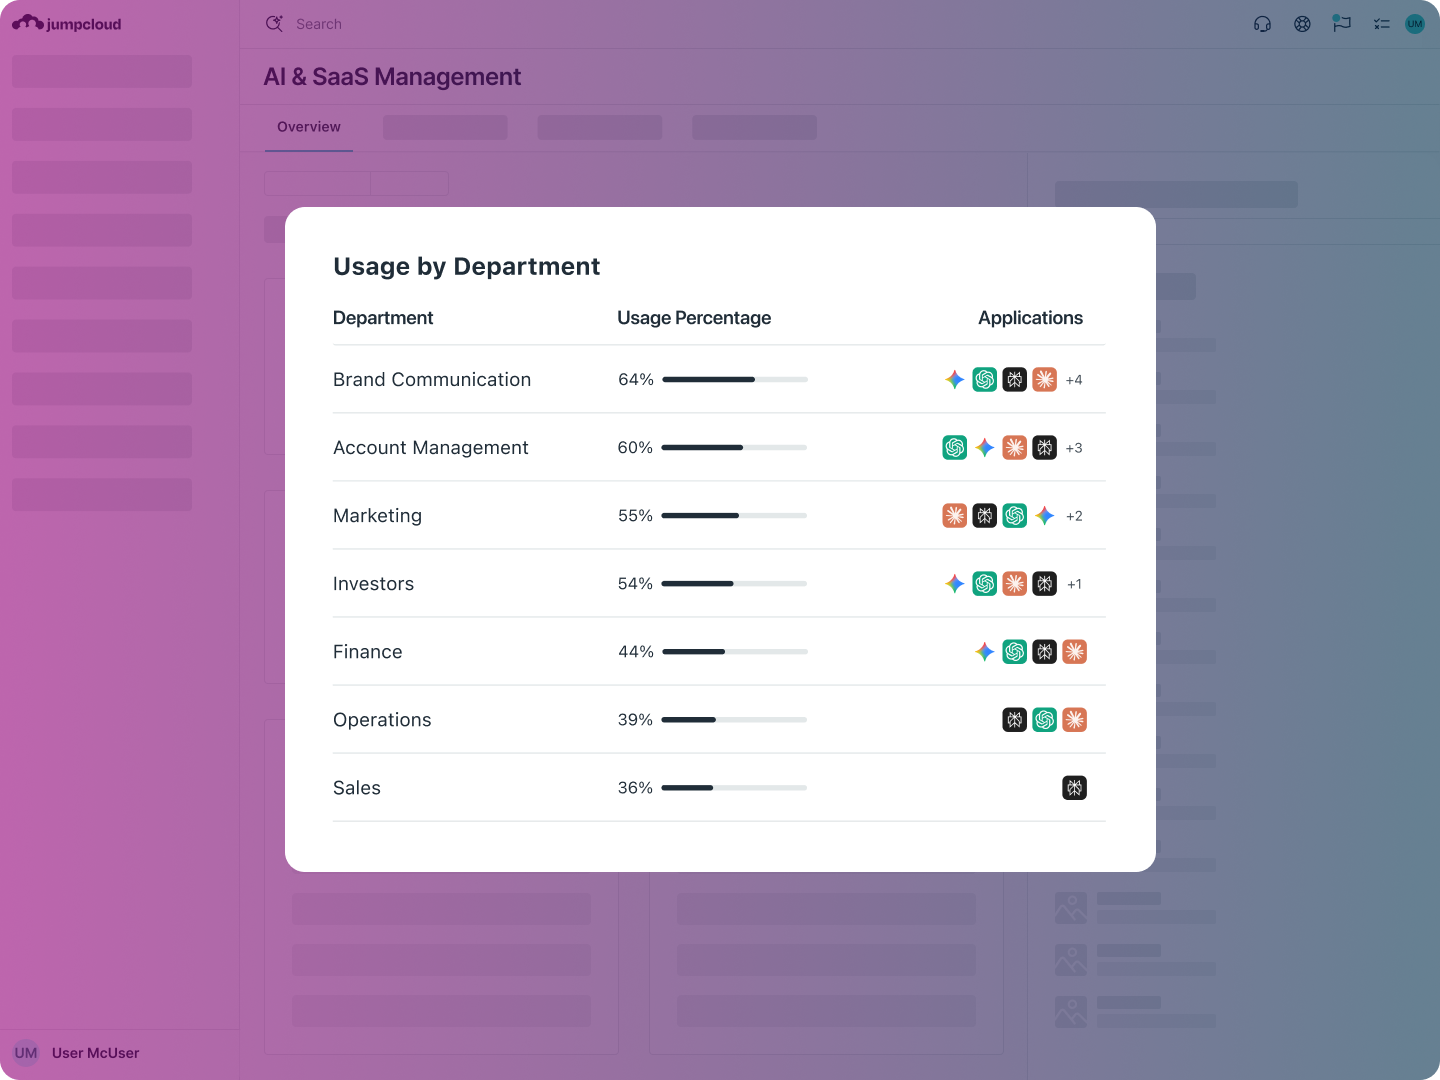This screenshot has height=1080, width=1440.
Task: Click the Gemini icon in Marketing row
Action: (x=1045, y=516)
